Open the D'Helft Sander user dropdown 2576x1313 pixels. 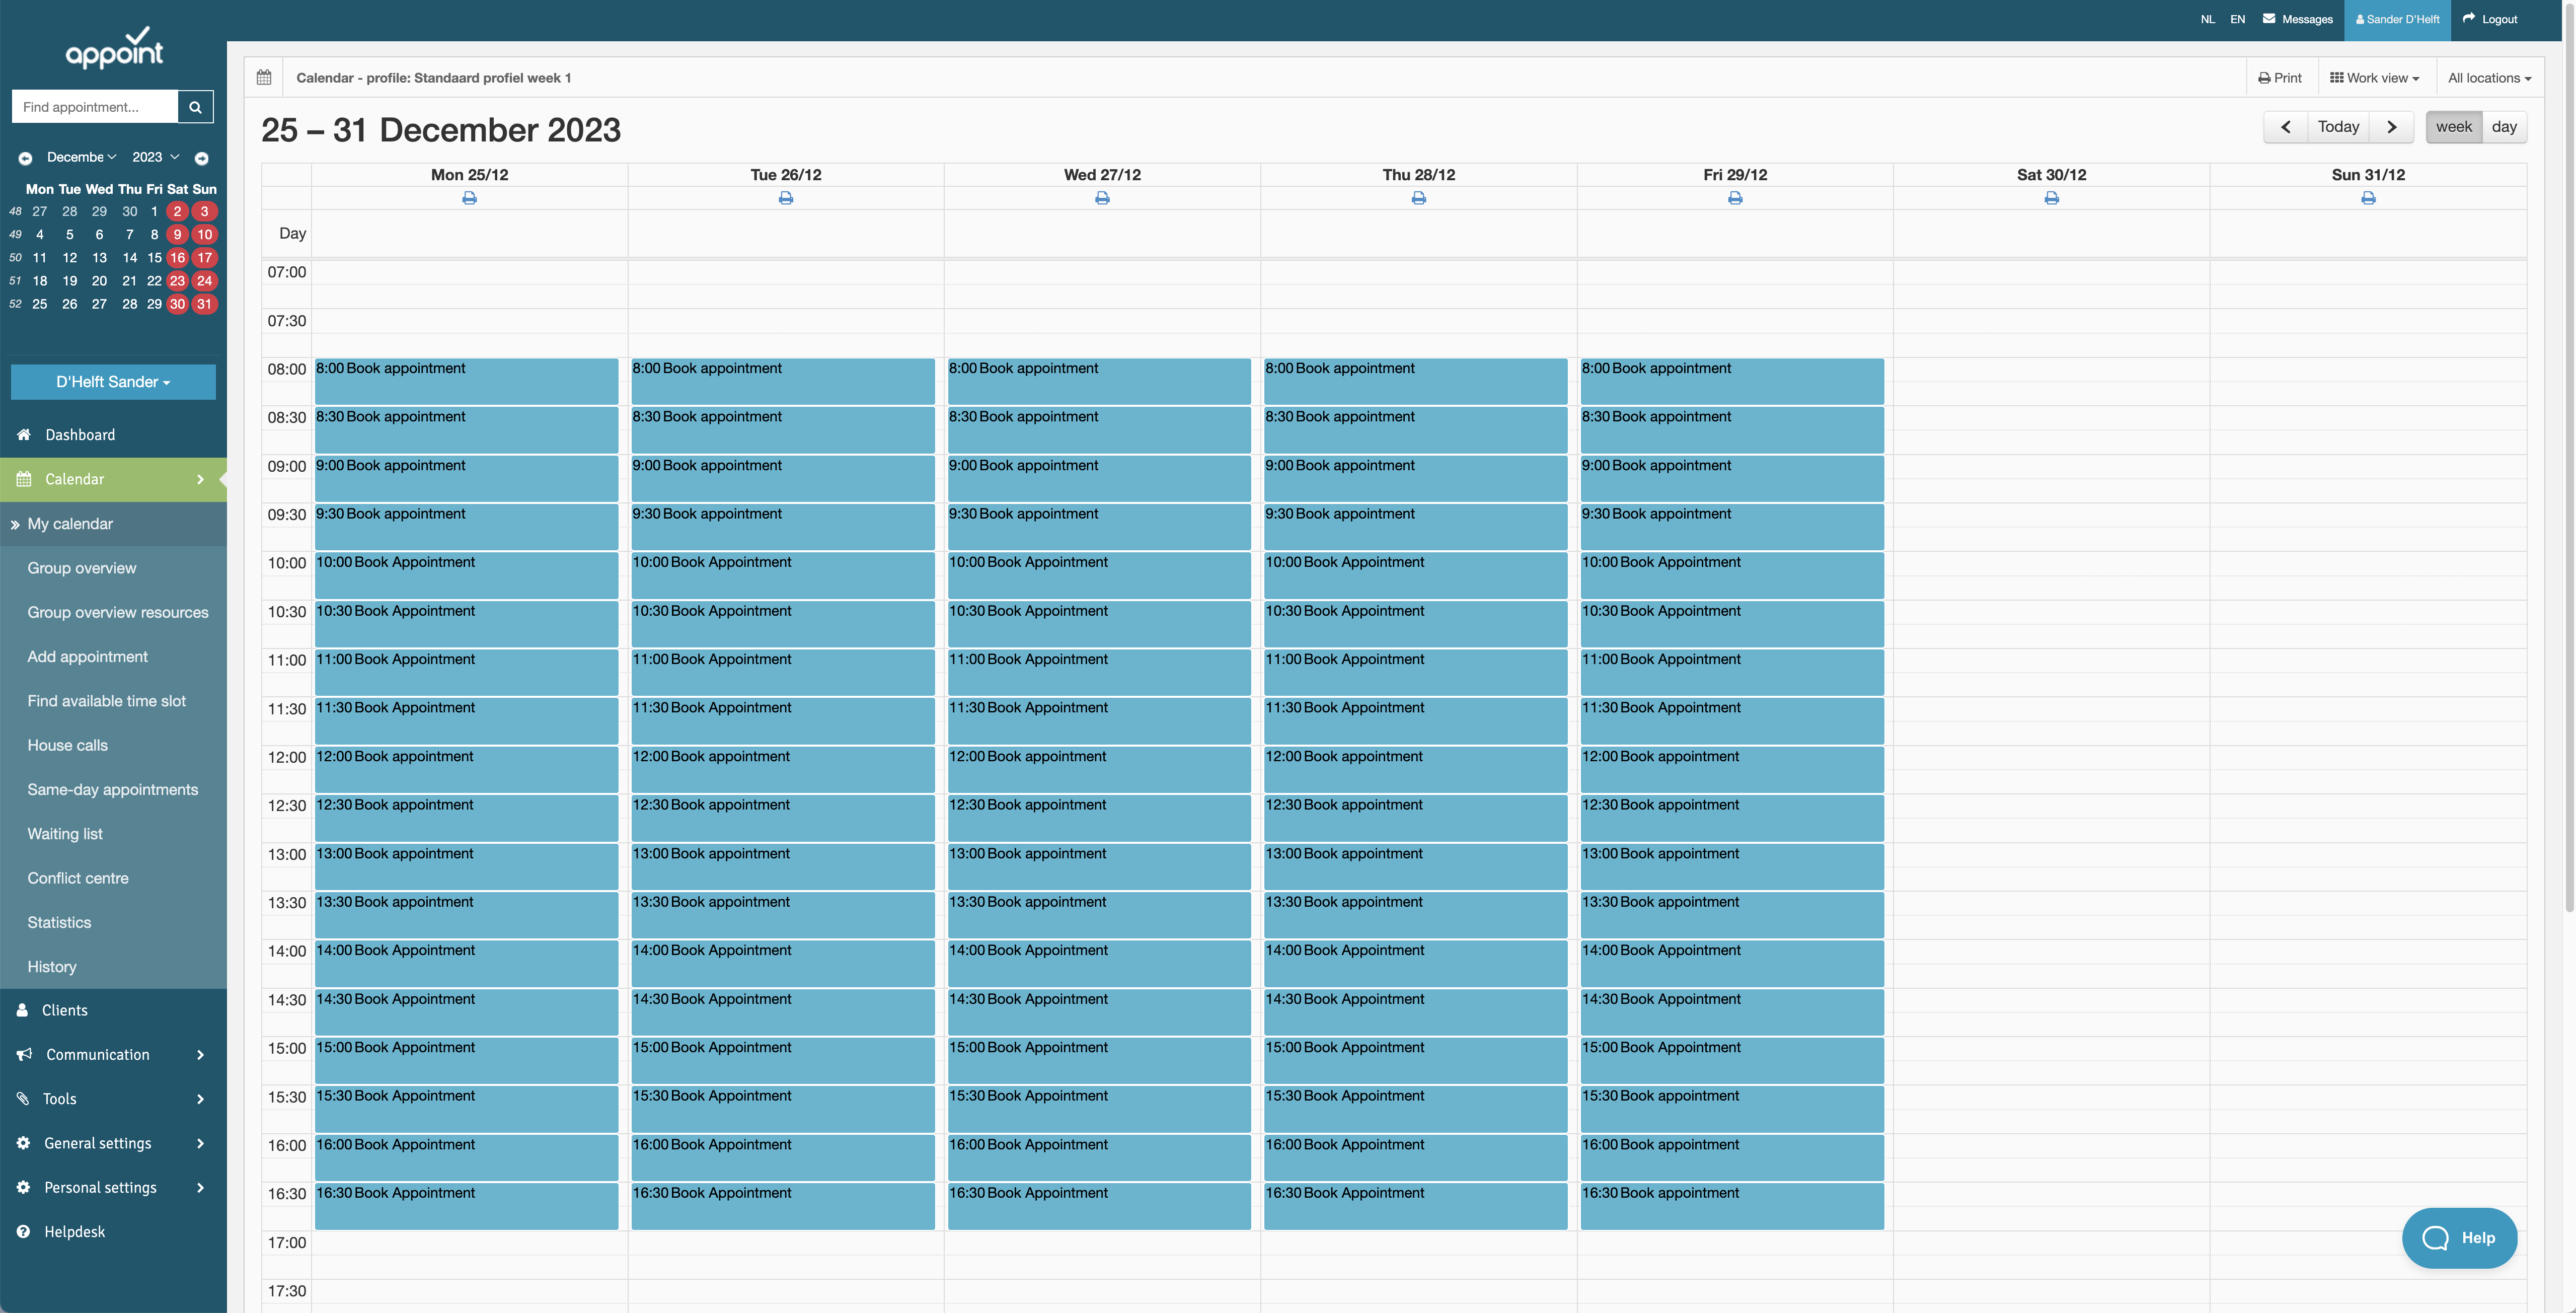[112, 382]
